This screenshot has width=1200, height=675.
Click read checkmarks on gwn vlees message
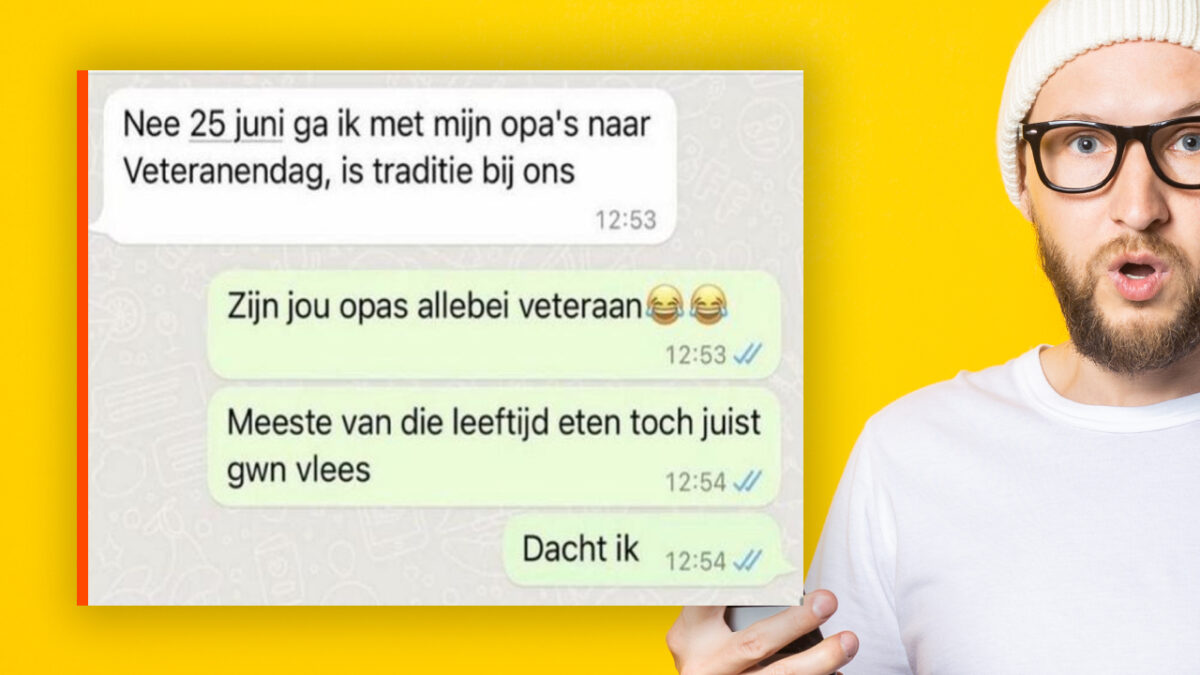coord(747,482)
